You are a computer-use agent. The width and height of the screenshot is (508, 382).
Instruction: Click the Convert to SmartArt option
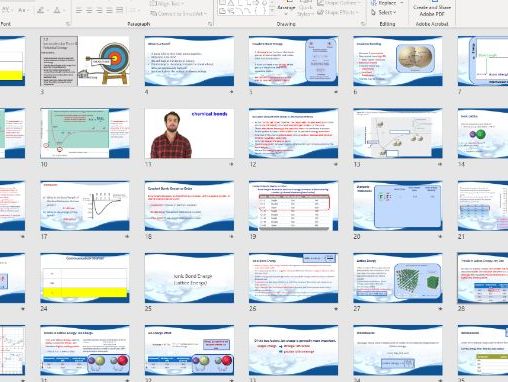[179, 13]
